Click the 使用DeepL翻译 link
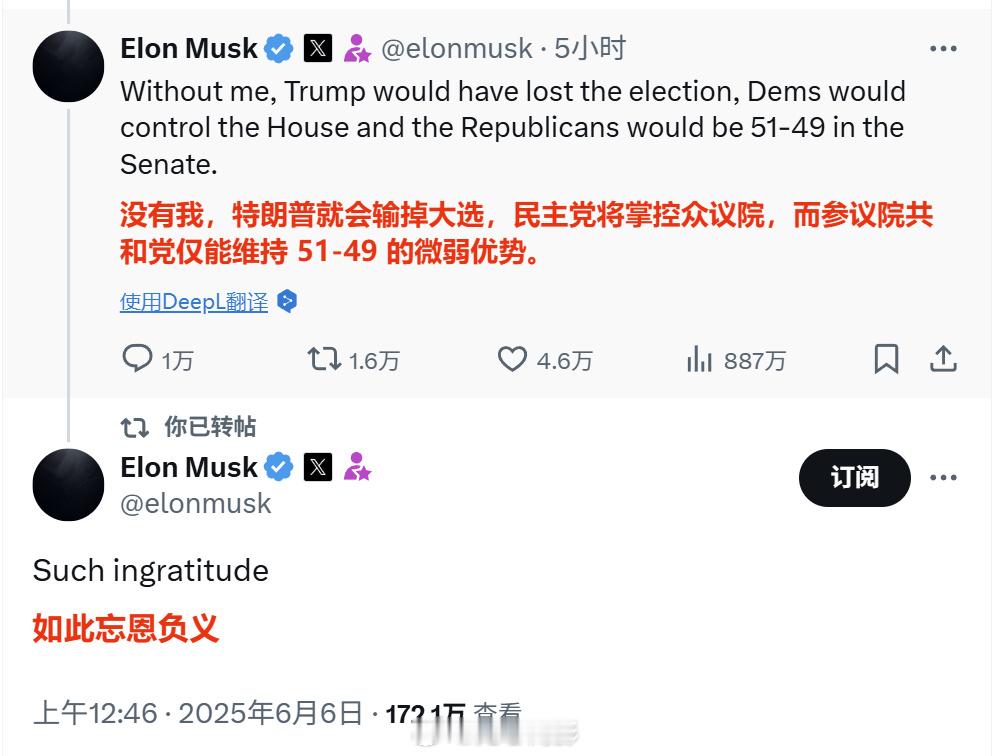This screenshot has width=993, height=756. click(x=194, y=302)
